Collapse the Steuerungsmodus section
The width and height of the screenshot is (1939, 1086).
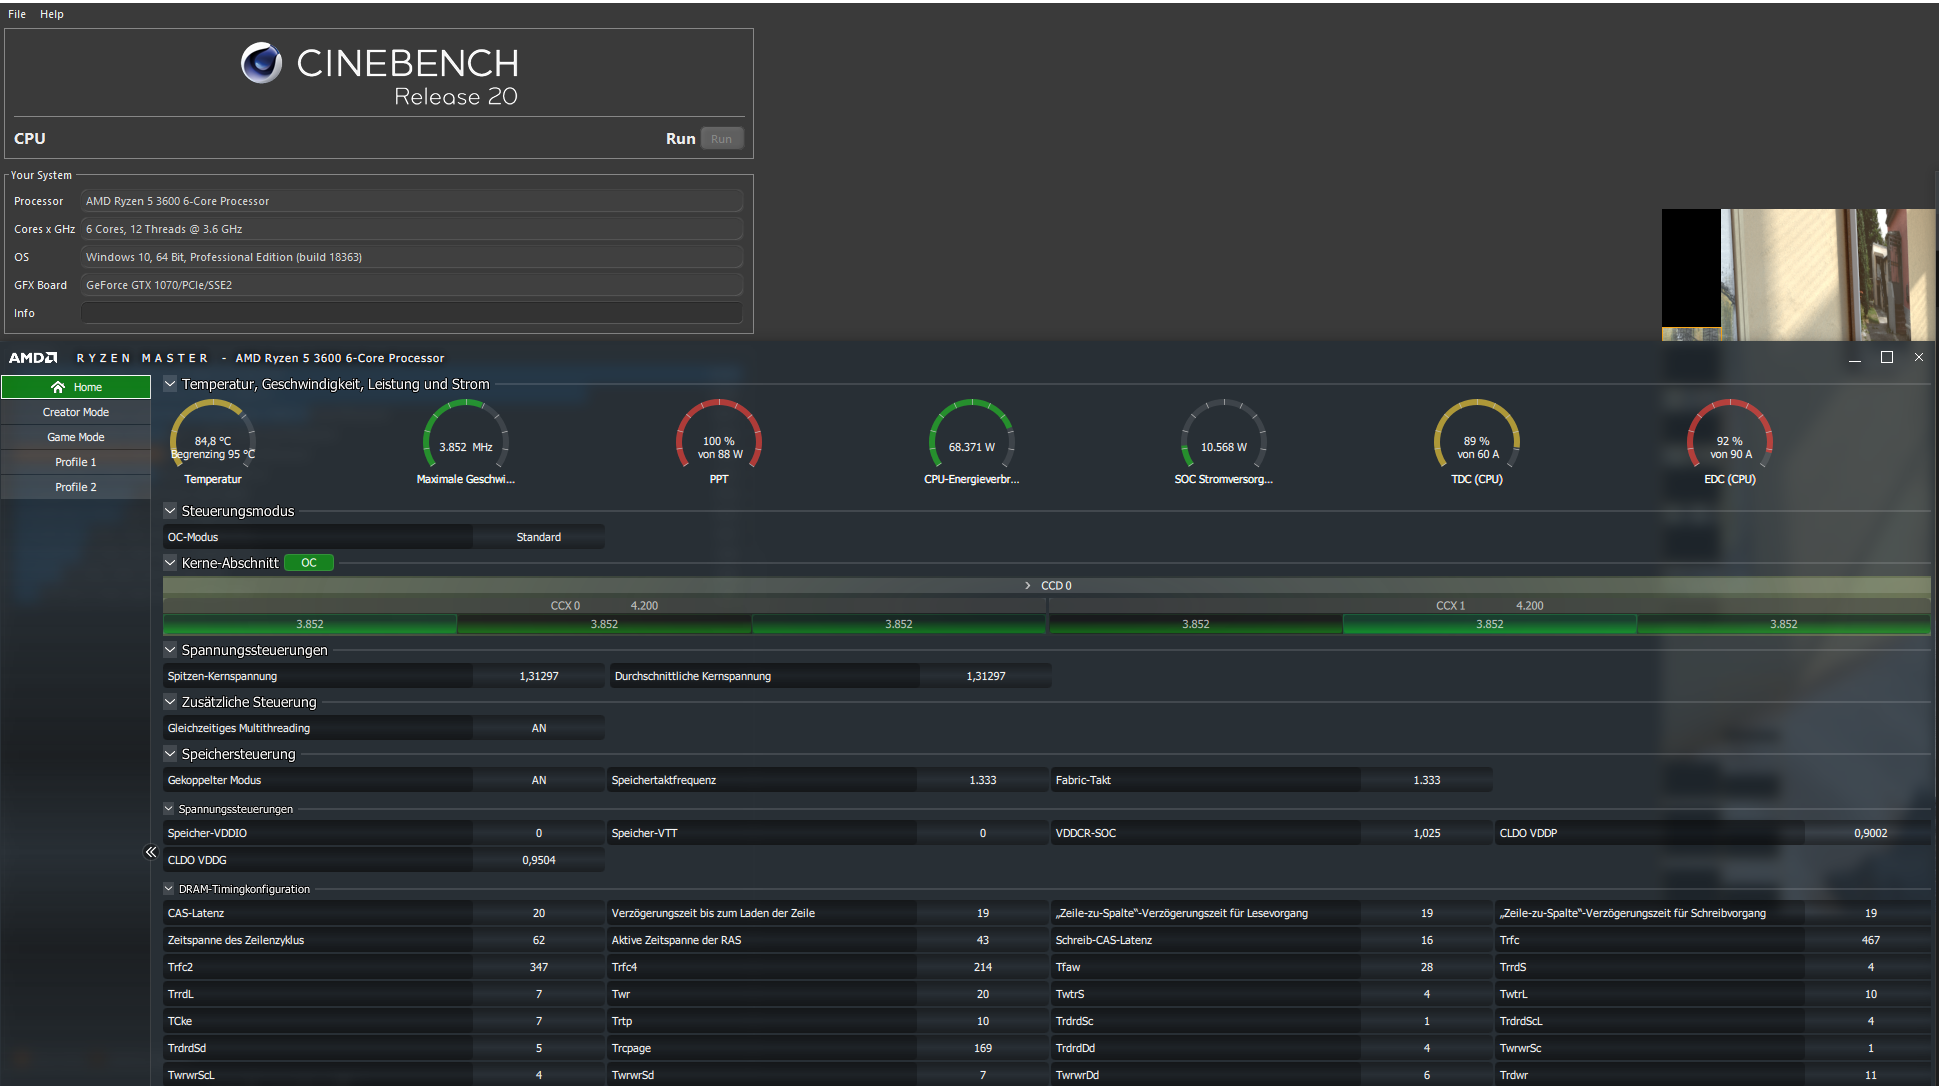170,511
